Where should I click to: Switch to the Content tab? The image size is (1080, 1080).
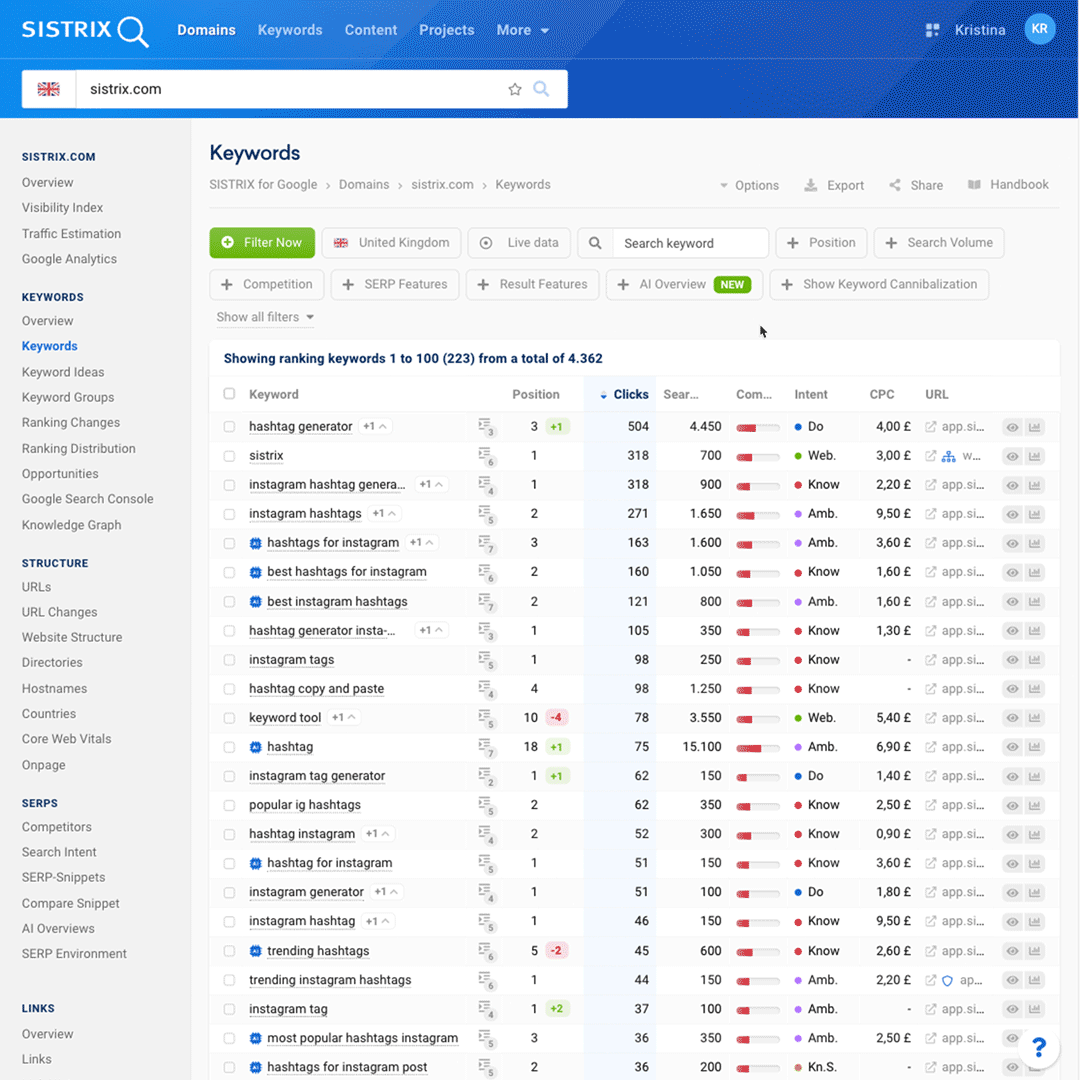click(x=371, y=30)
